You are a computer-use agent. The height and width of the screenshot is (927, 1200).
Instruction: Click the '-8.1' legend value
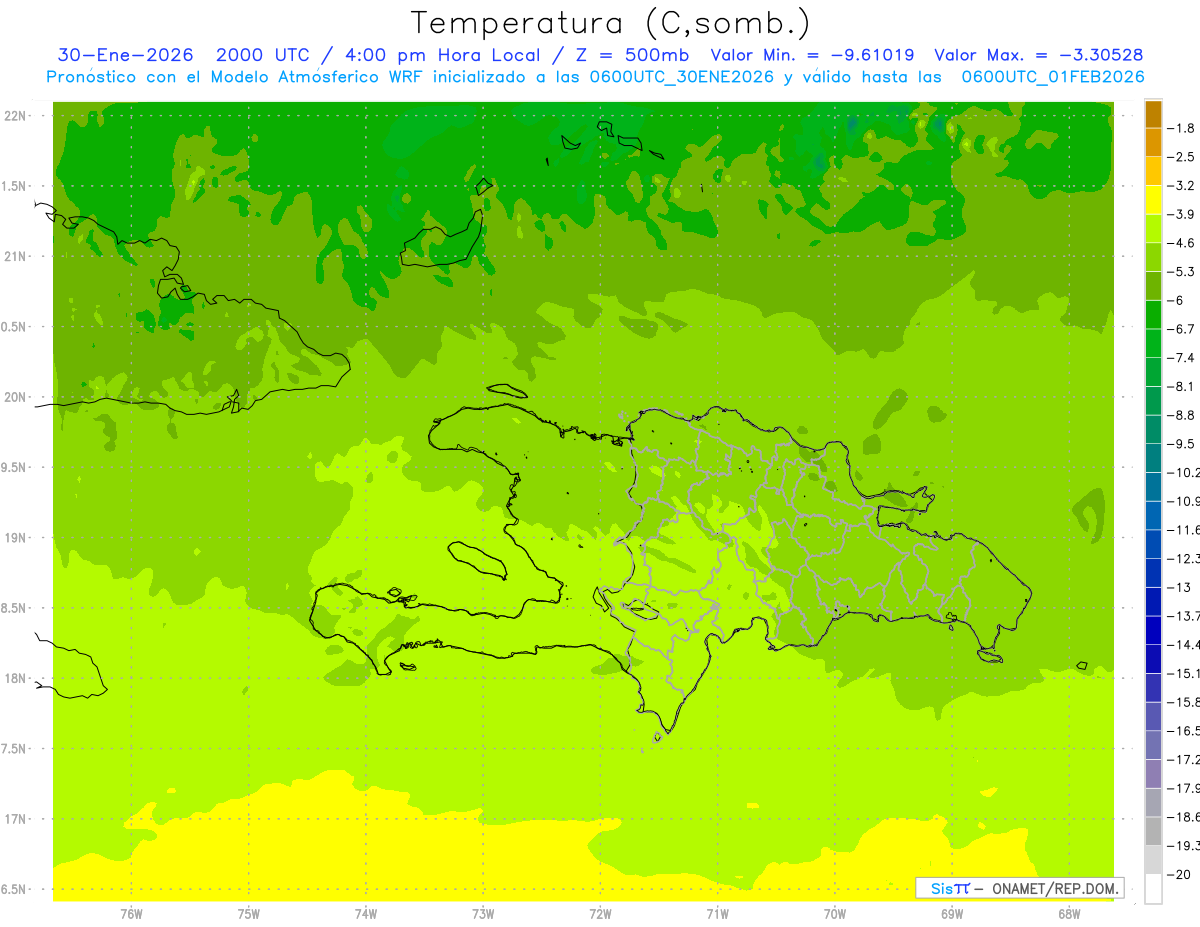(1183, 386)
